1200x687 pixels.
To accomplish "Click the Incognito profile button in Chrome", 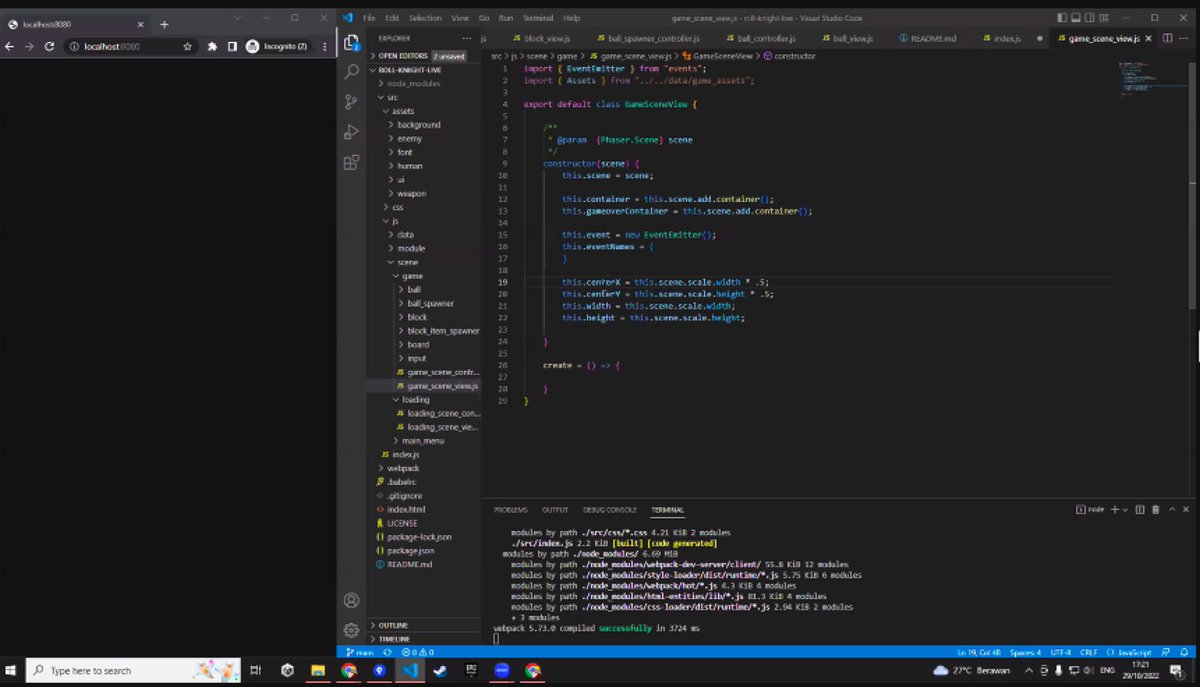I will click(x=277, y=46).
